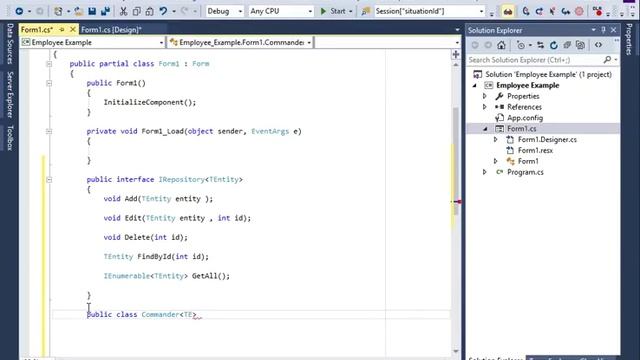The image size is (640, 360).
Task: Expand the Form1.Designer.cs node
Action: click(496, 140)
